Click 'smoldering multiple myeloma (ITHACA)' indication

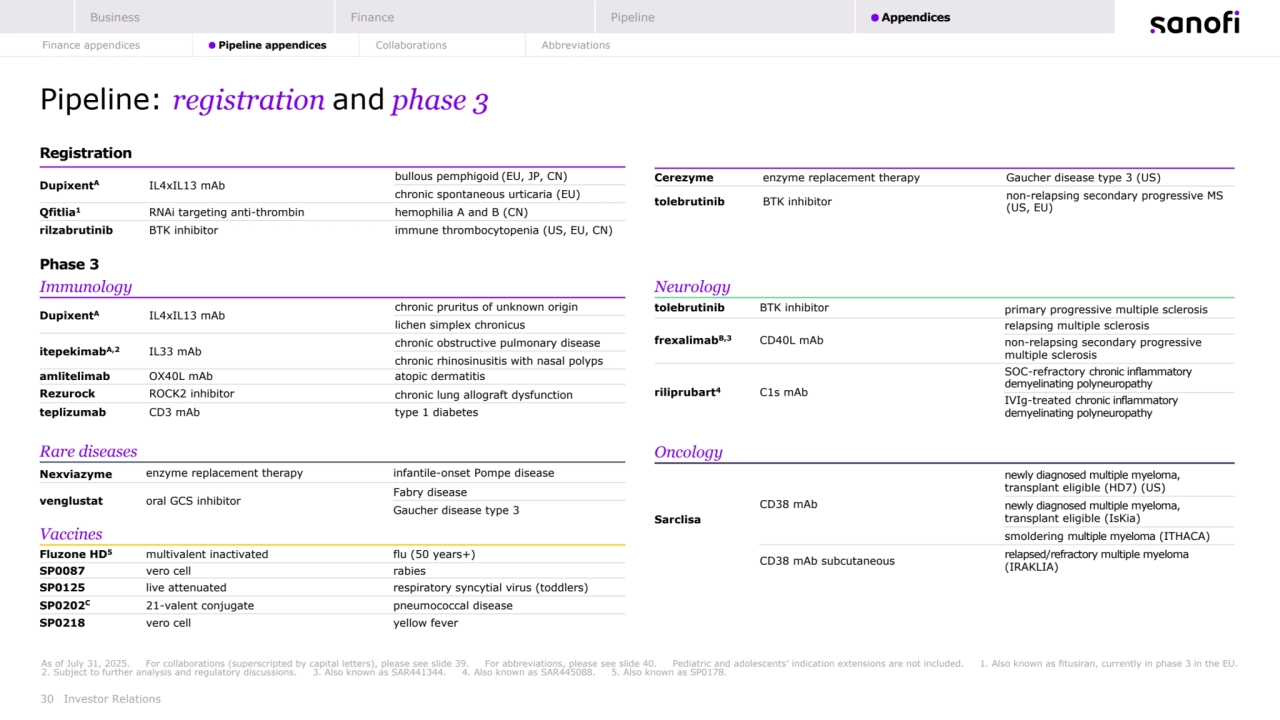[x=1107, y=536]
